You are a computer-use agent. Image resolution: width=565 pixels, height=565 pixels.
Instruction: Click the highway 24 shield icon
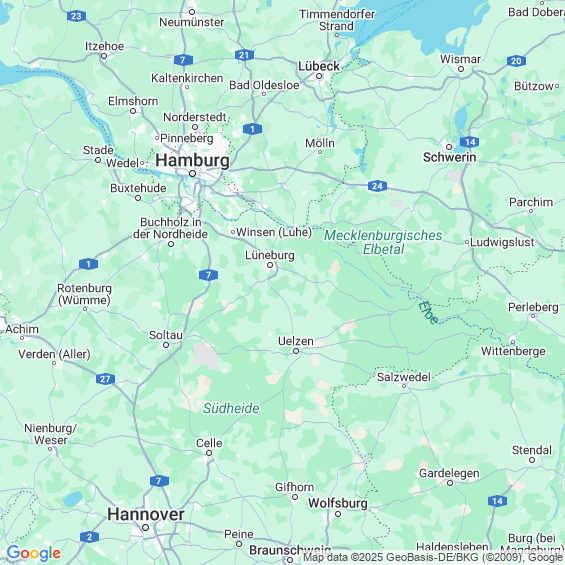tap(377, 186)
